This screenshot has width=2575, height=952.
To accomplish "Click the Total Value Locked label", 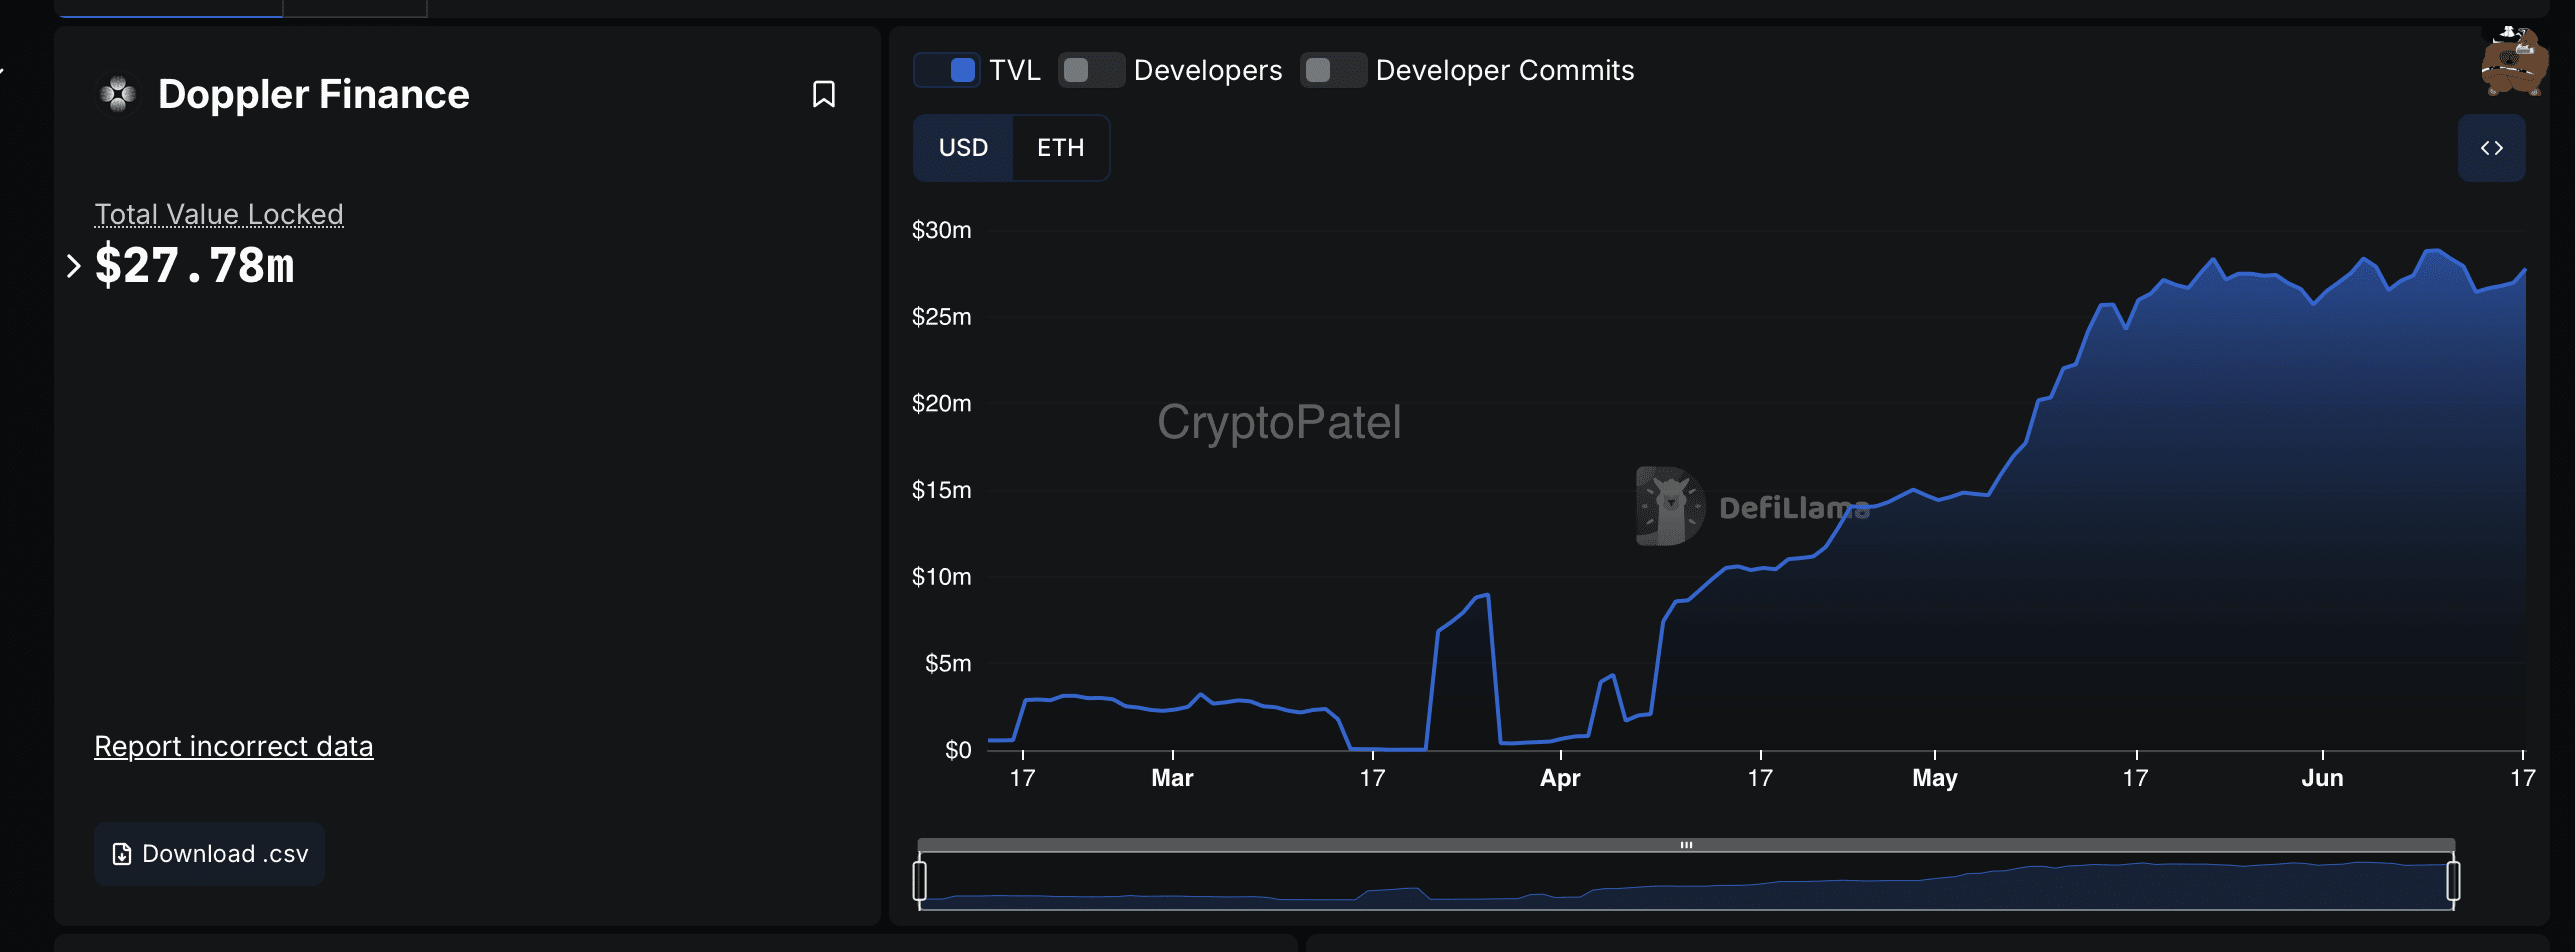I will 218,214.
